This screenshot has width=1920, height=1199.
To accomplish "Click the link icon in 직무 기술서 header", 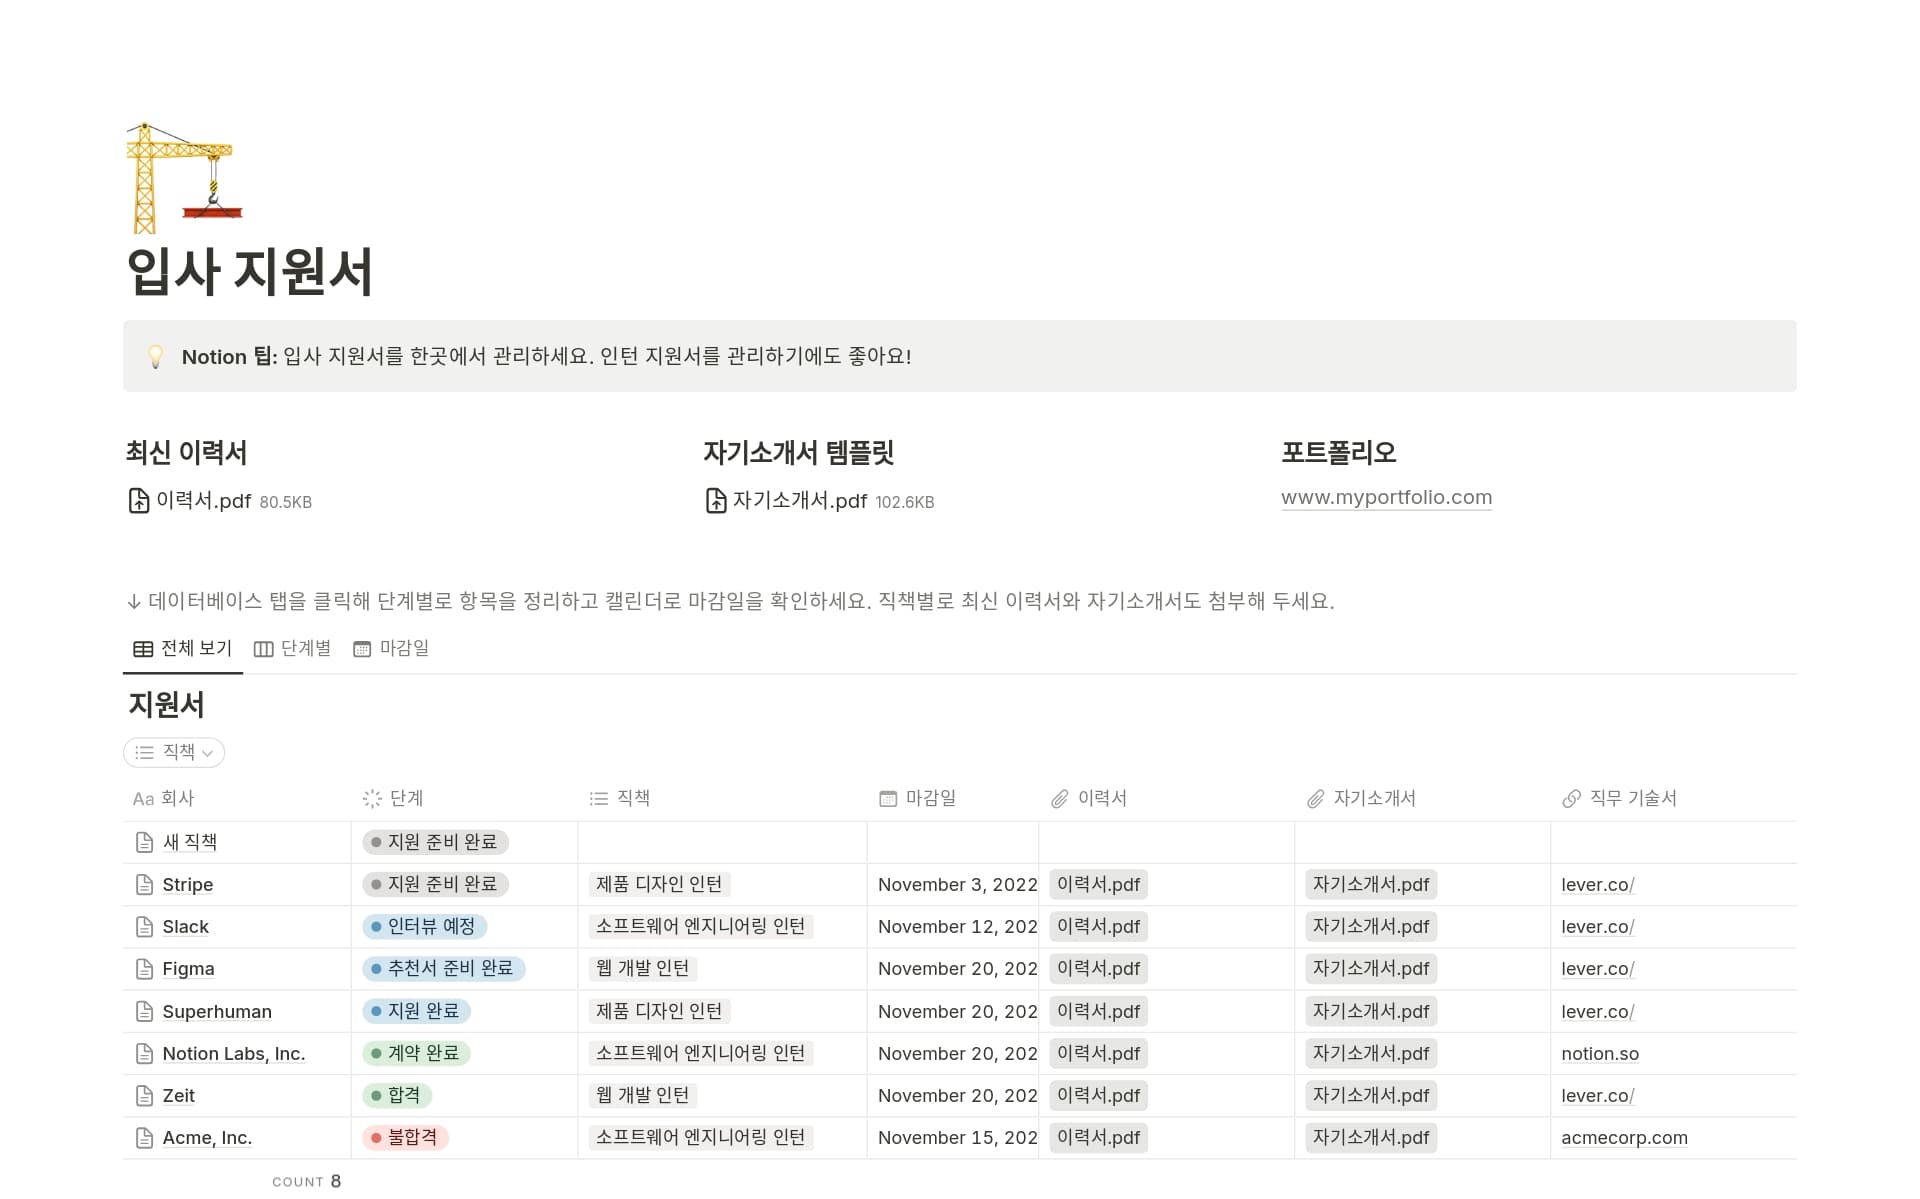I will 1571,799.
